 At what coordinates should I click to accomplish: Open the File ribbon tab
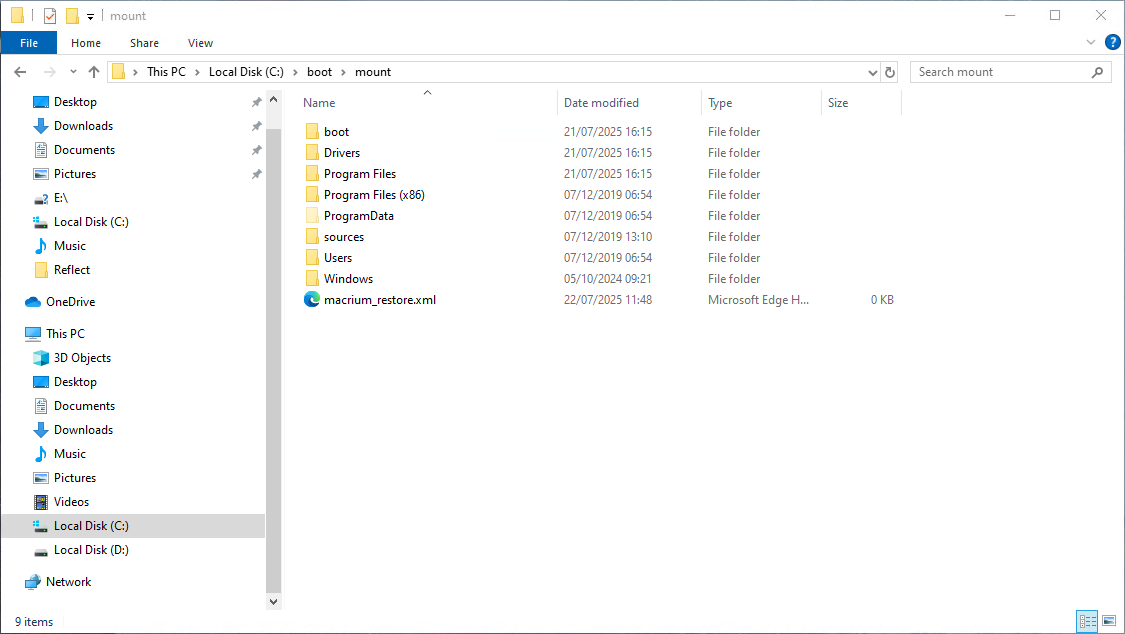click(29, 43)
